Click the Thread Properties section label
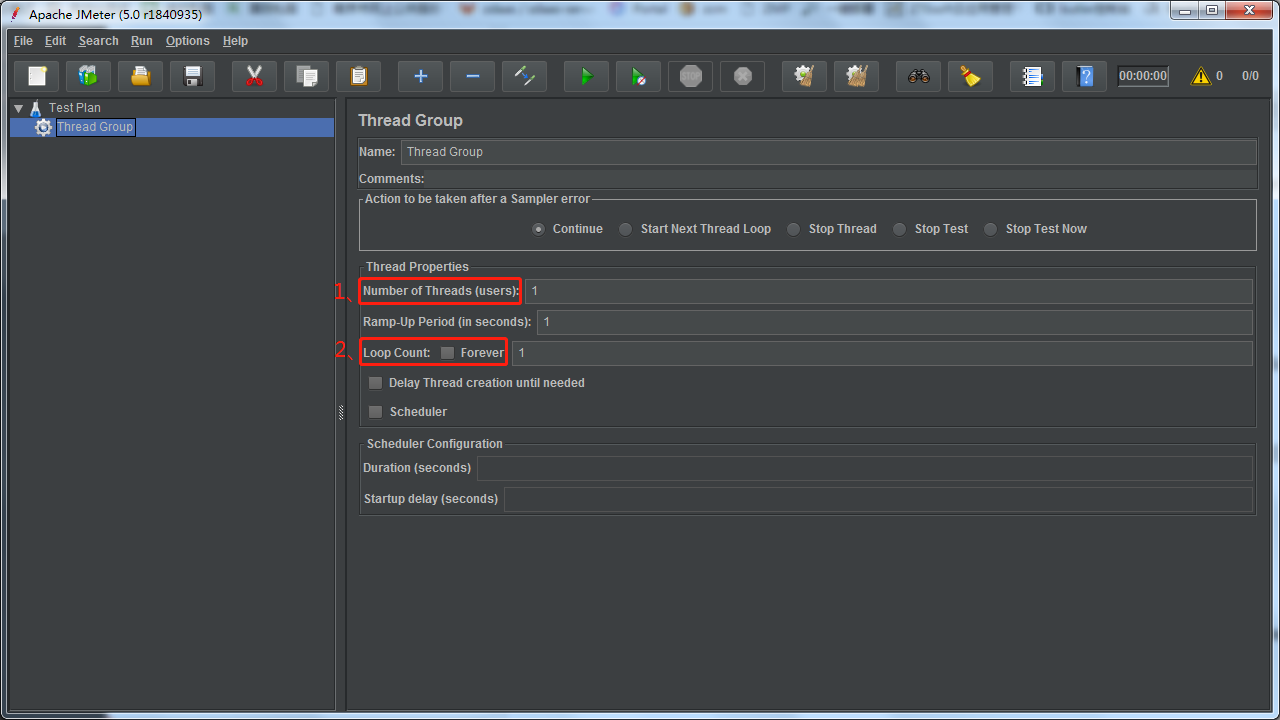Image resolution: width=1280 pixels, height=720 pixels. (417, 267)
